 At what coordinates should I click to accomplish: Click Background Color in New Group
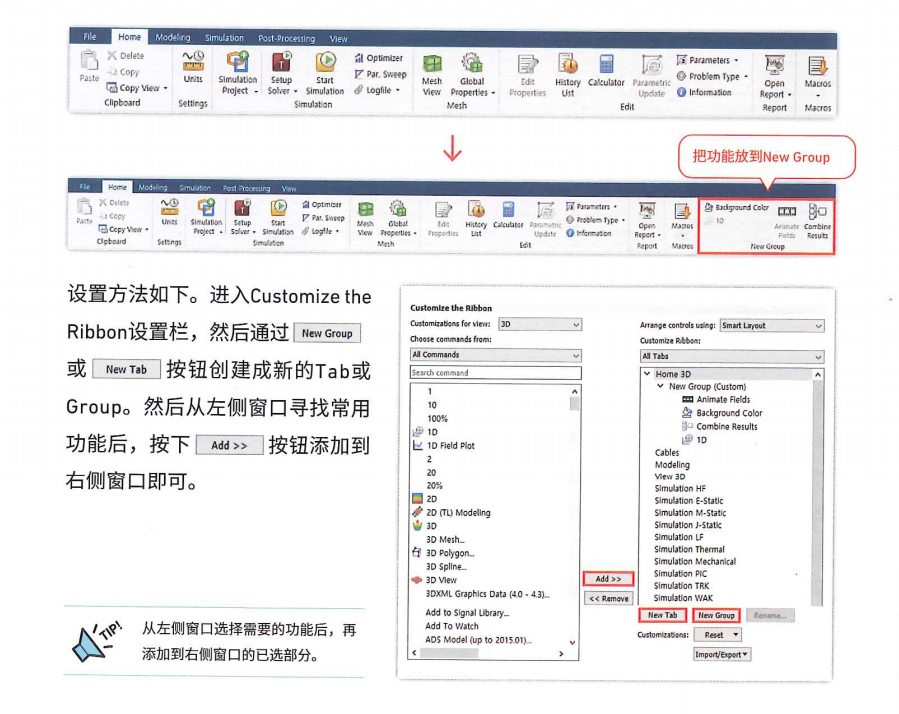point(740,208)
